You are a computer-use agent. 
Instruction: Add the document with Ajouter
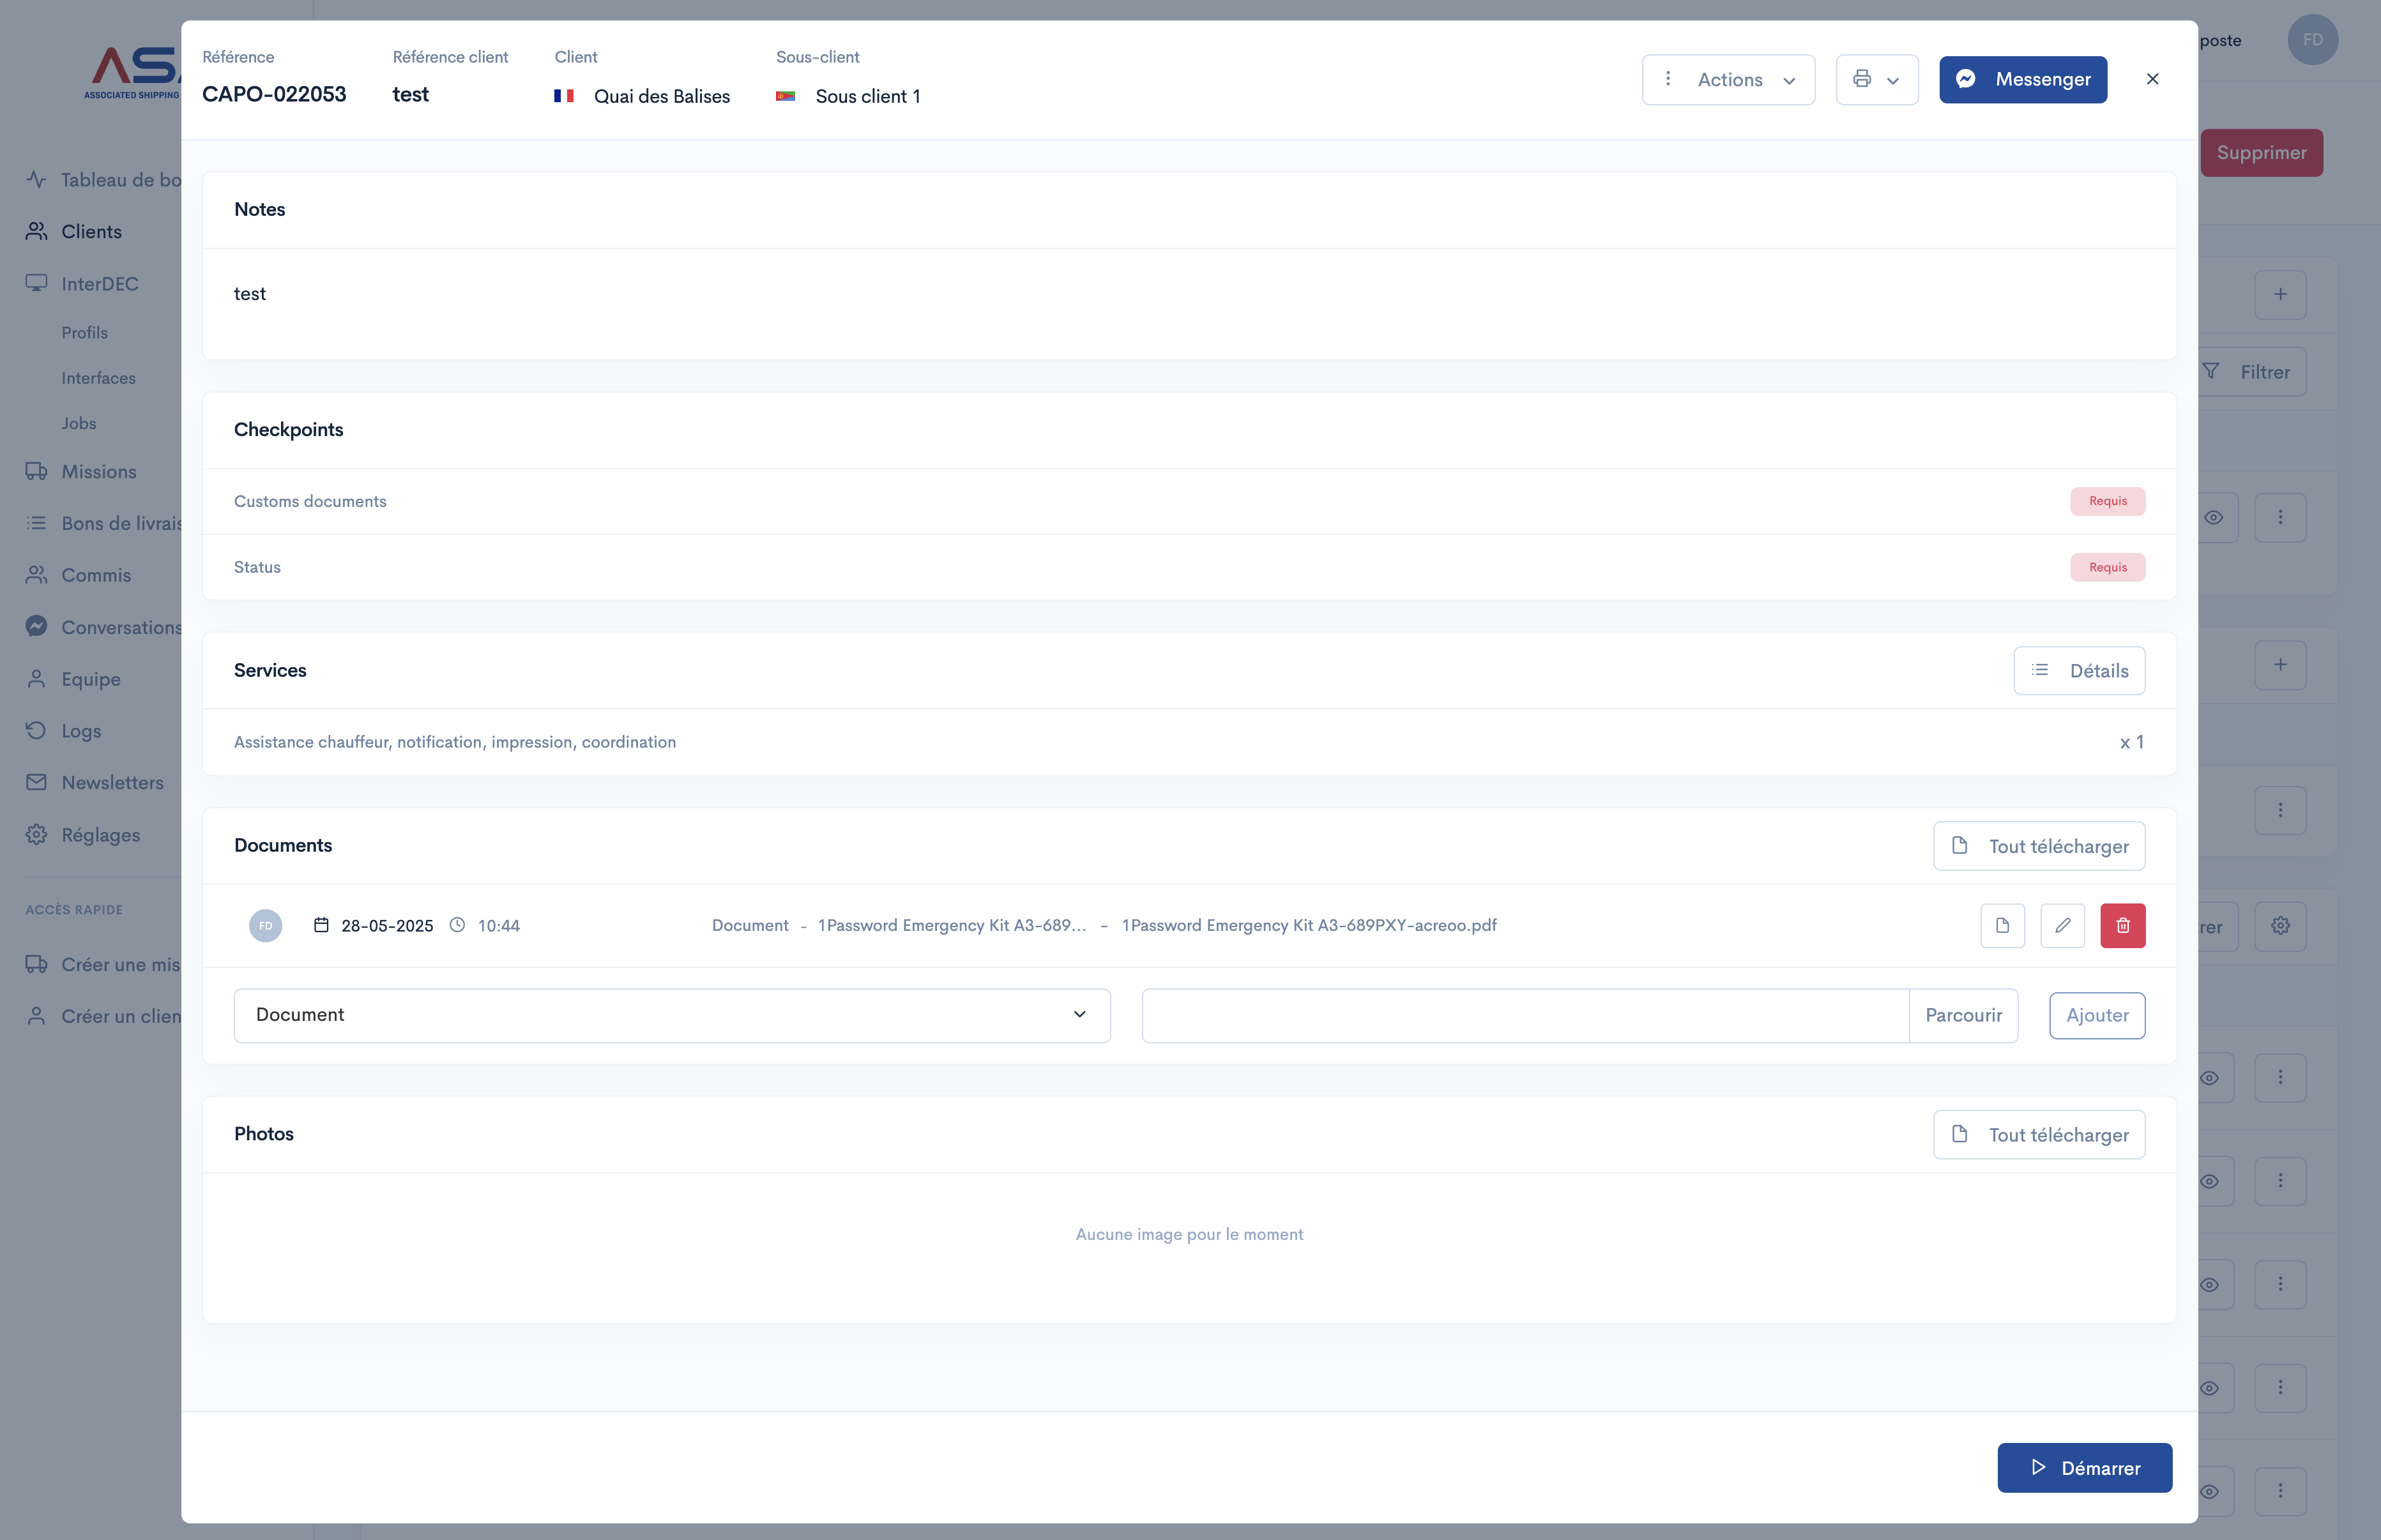pyautogui.click(x=2096, y=1015)
